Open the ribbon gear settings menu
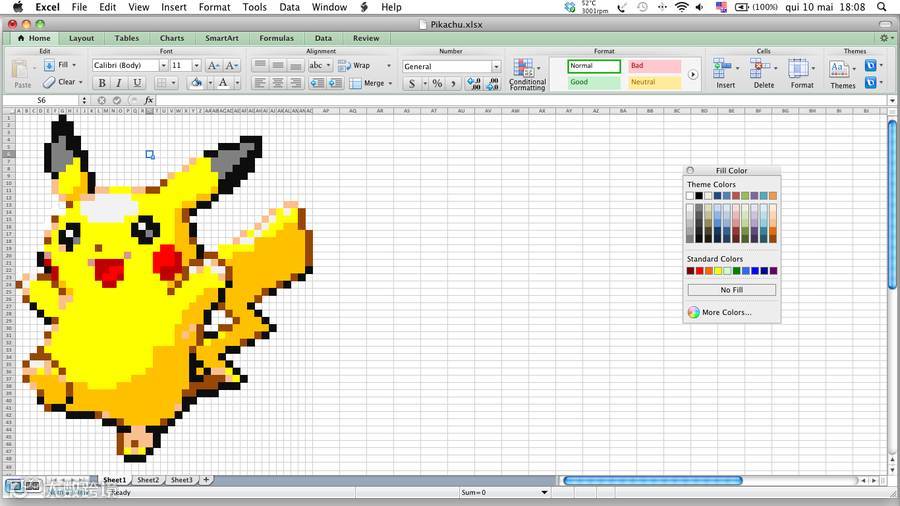 [x=886, y=38]
